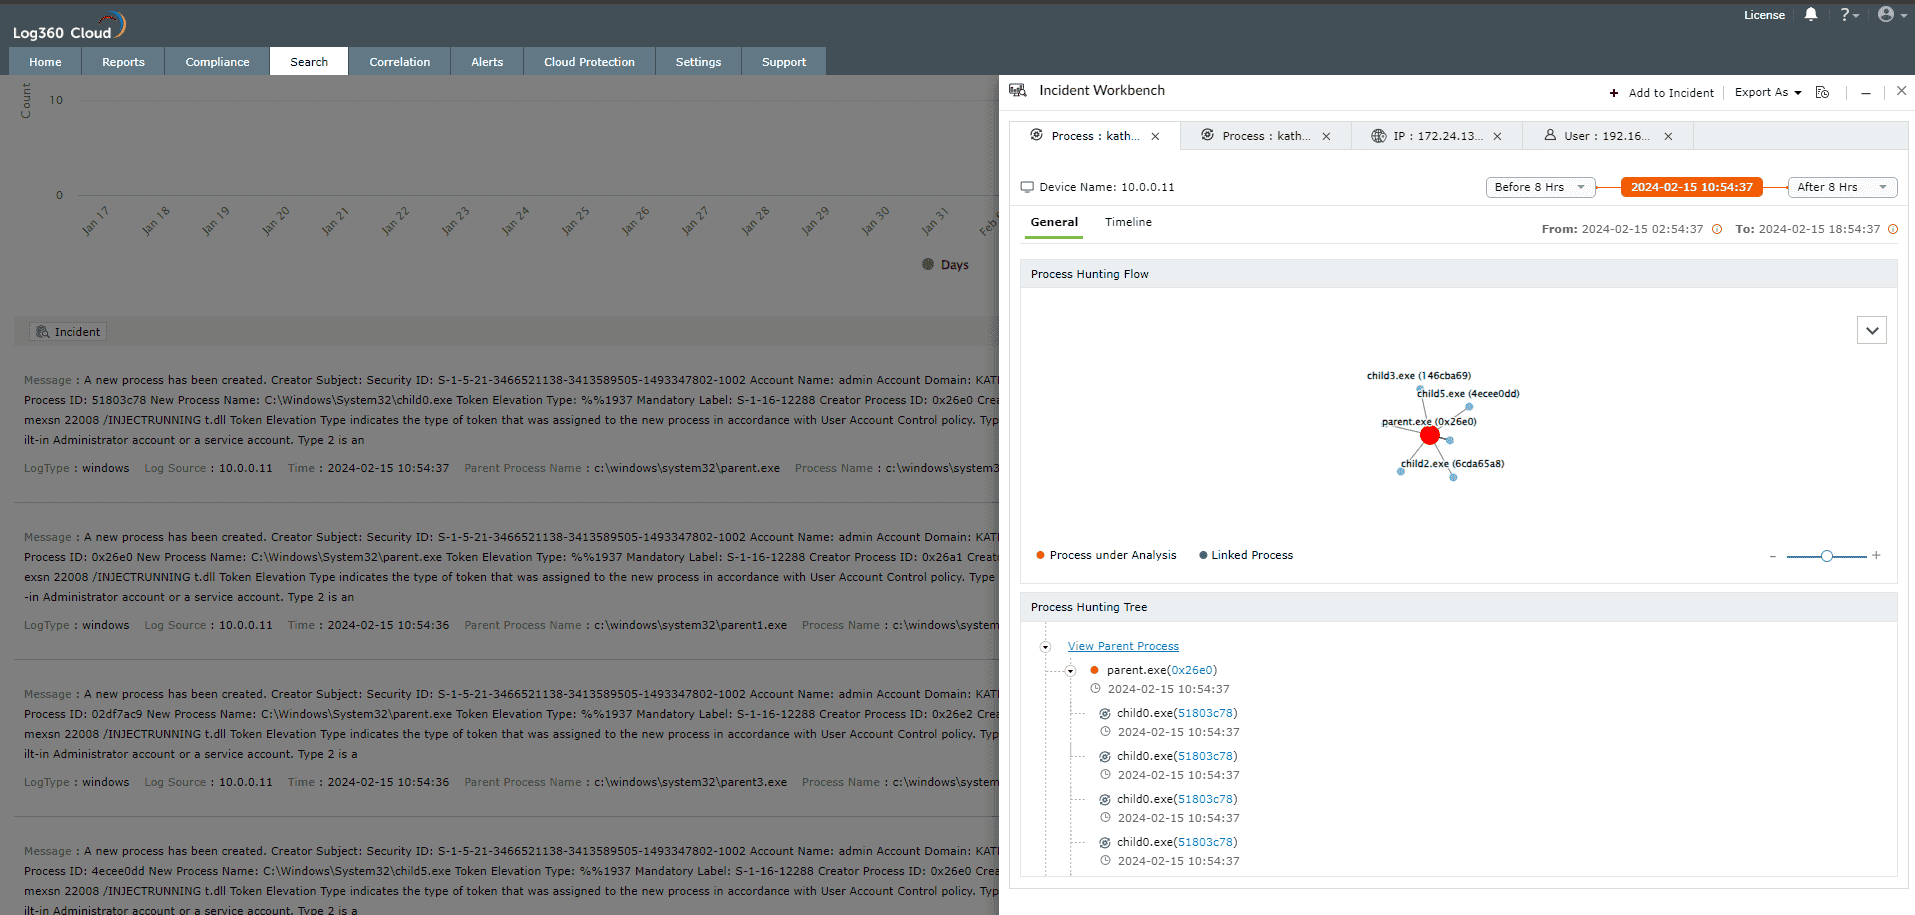Switch to the IP : 172.24.13 tab

pos(1437,136)
